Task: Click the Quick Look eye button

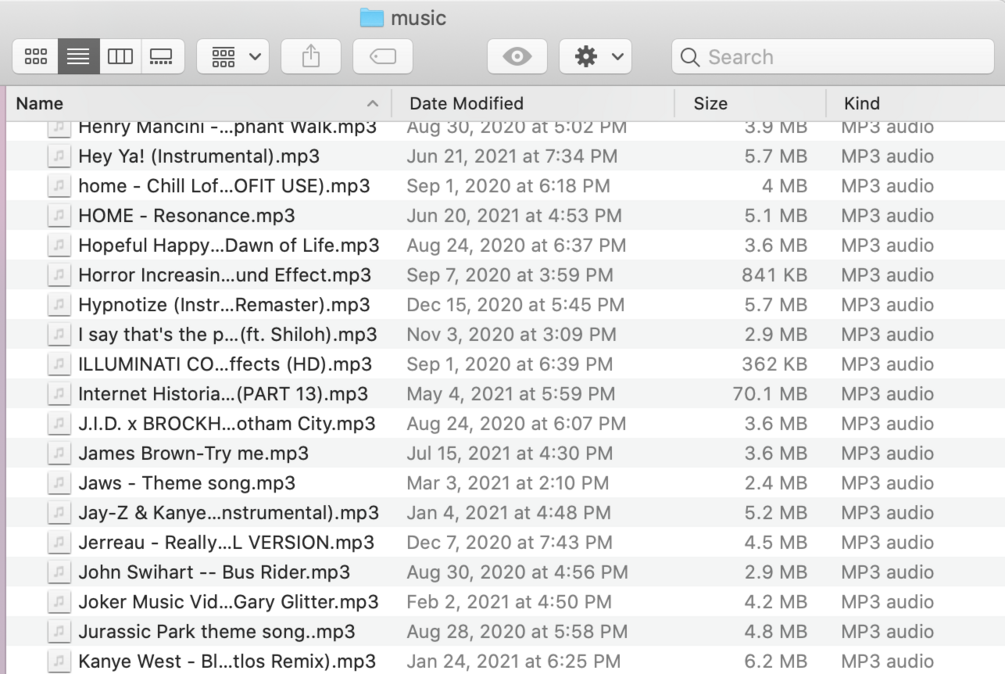Action: (x=517, y=56)
